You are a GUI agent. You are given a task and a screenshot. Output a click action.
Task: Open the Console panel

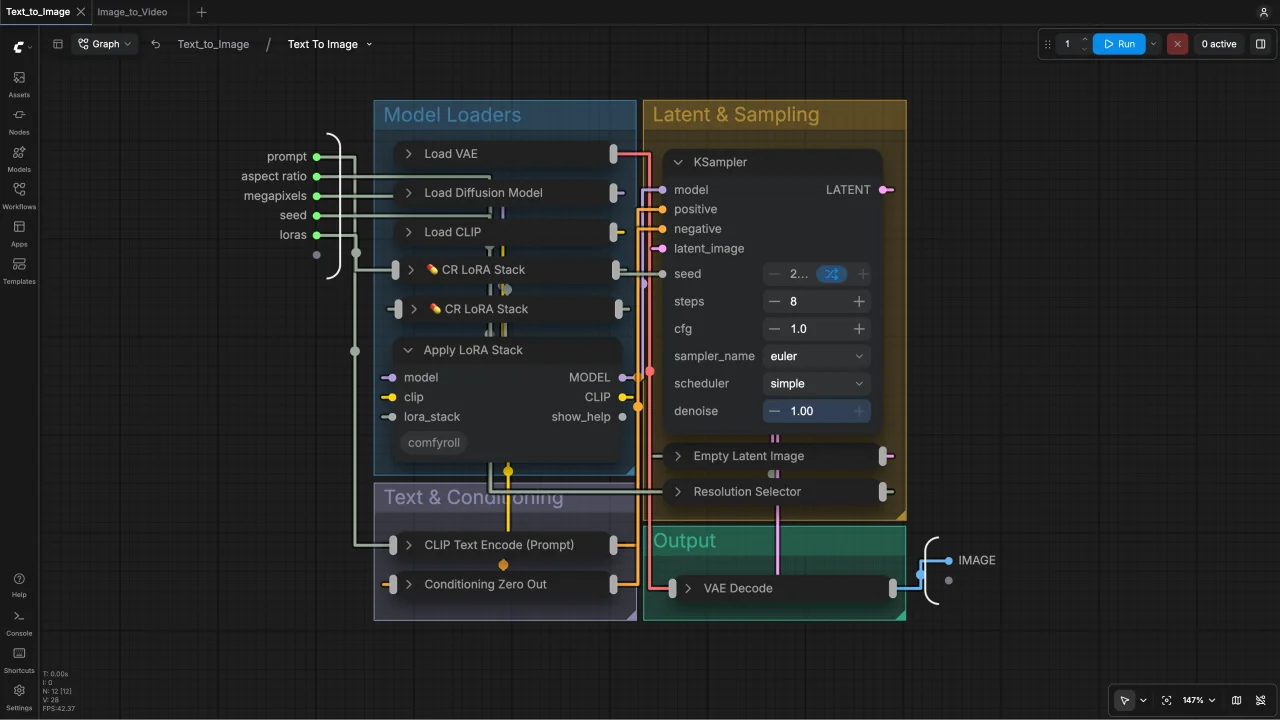[19, 623]
